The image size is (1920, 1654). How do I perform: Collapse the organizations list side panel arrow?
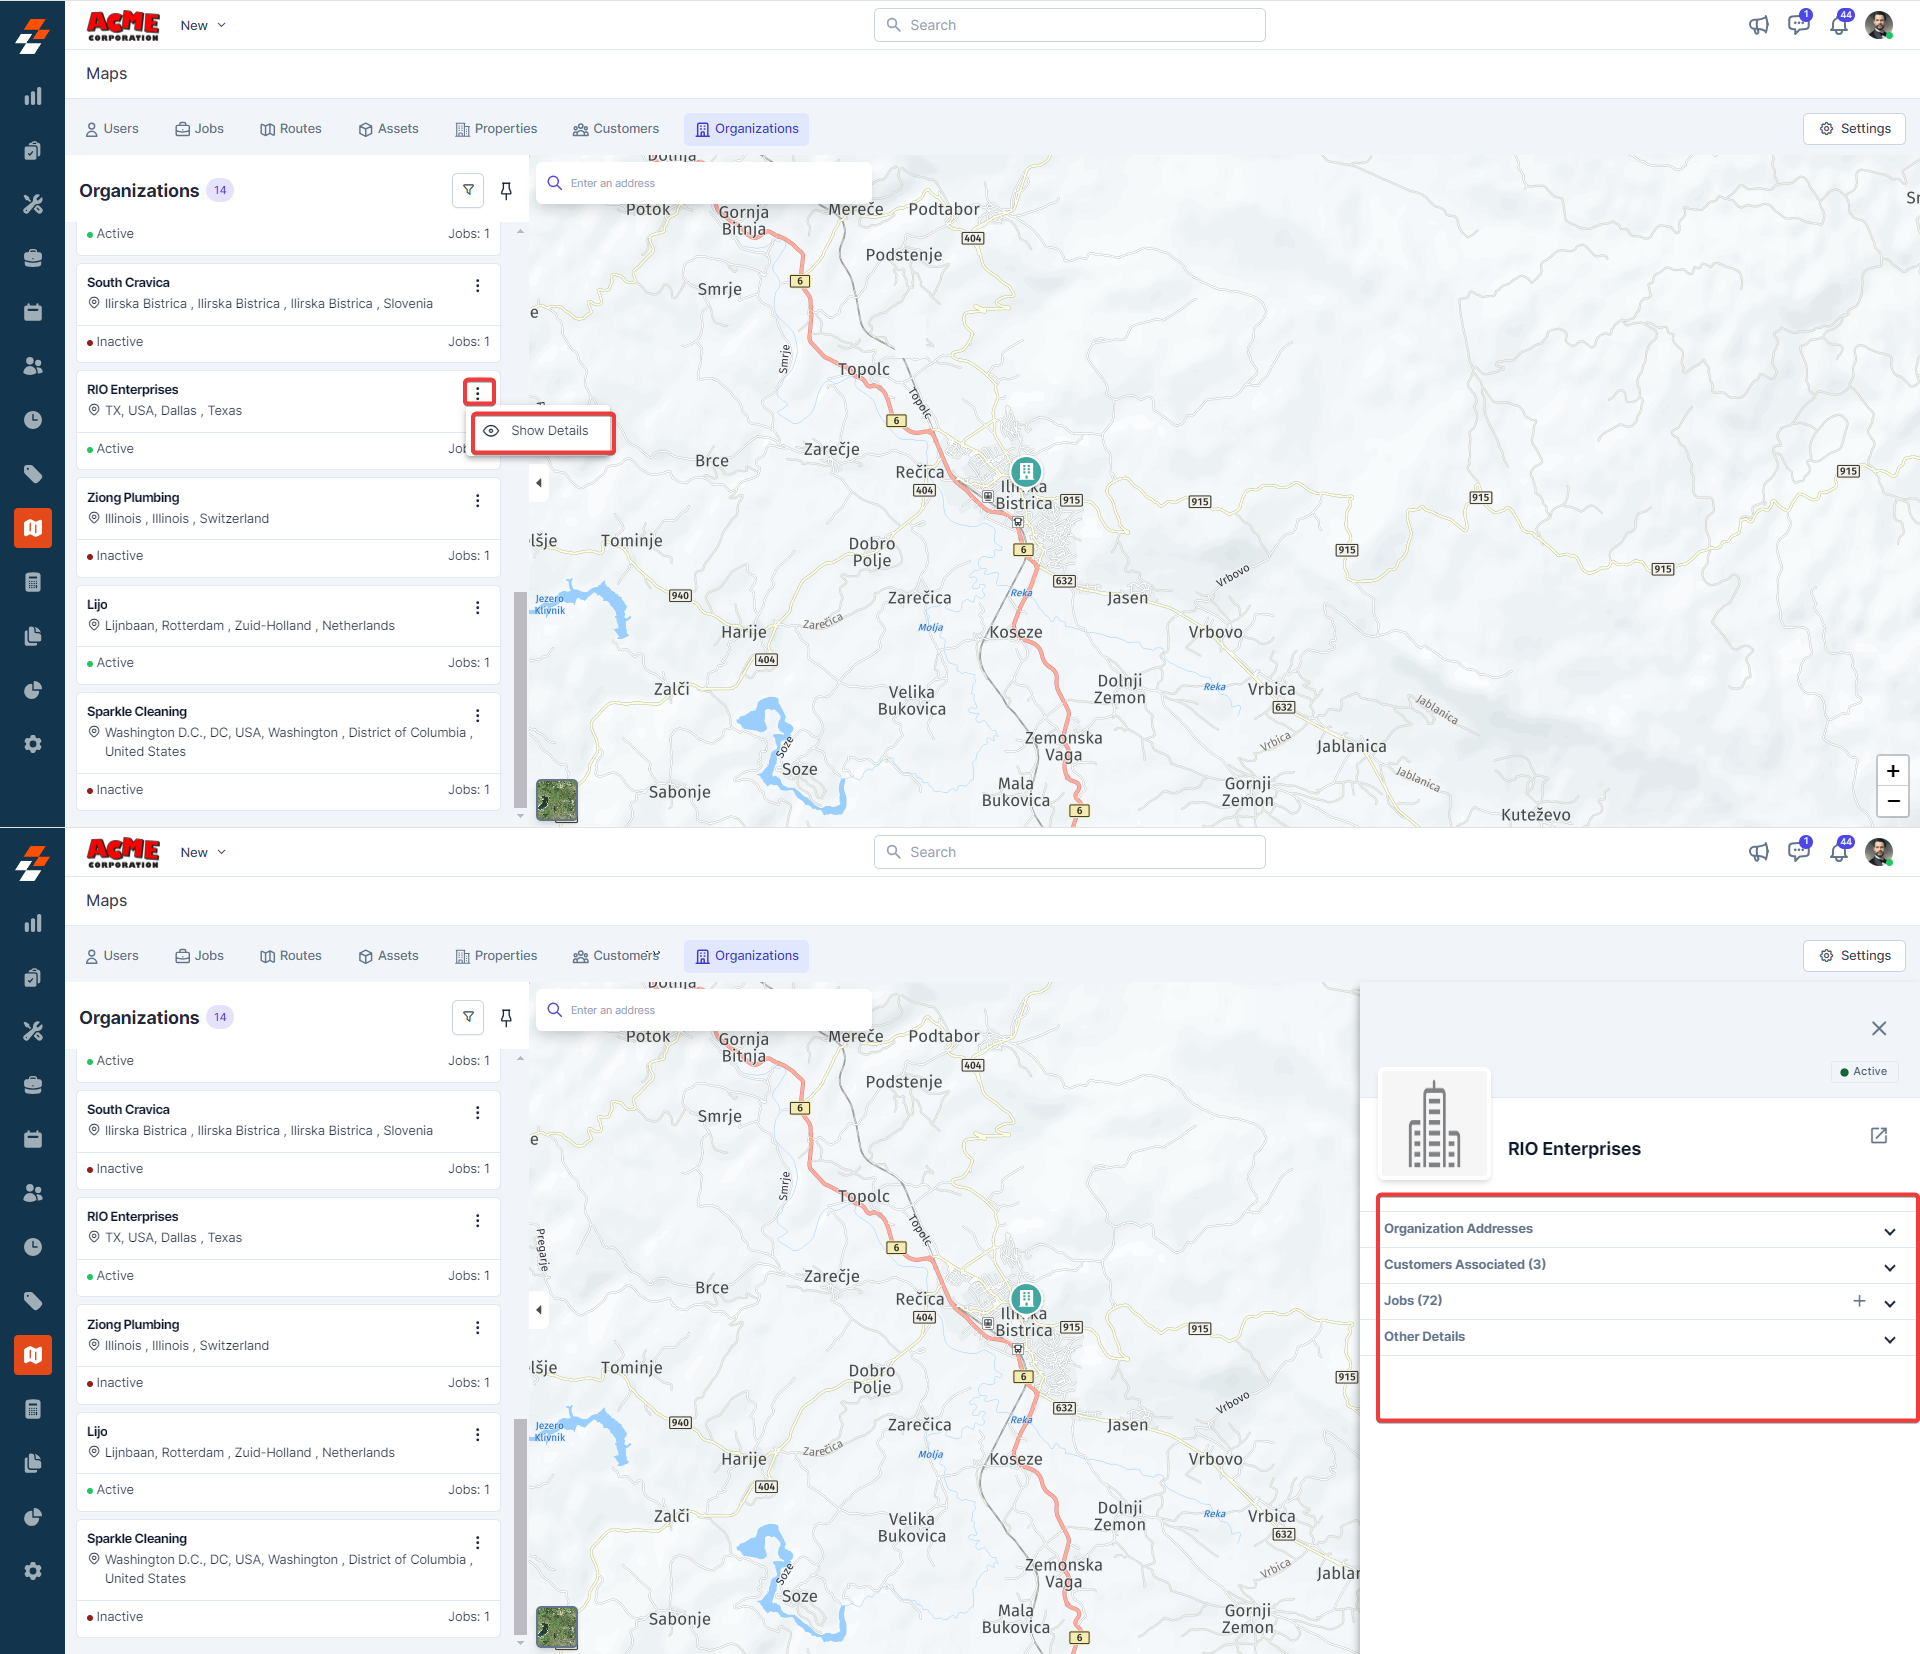pyautogui.click(x=539, y=483)
